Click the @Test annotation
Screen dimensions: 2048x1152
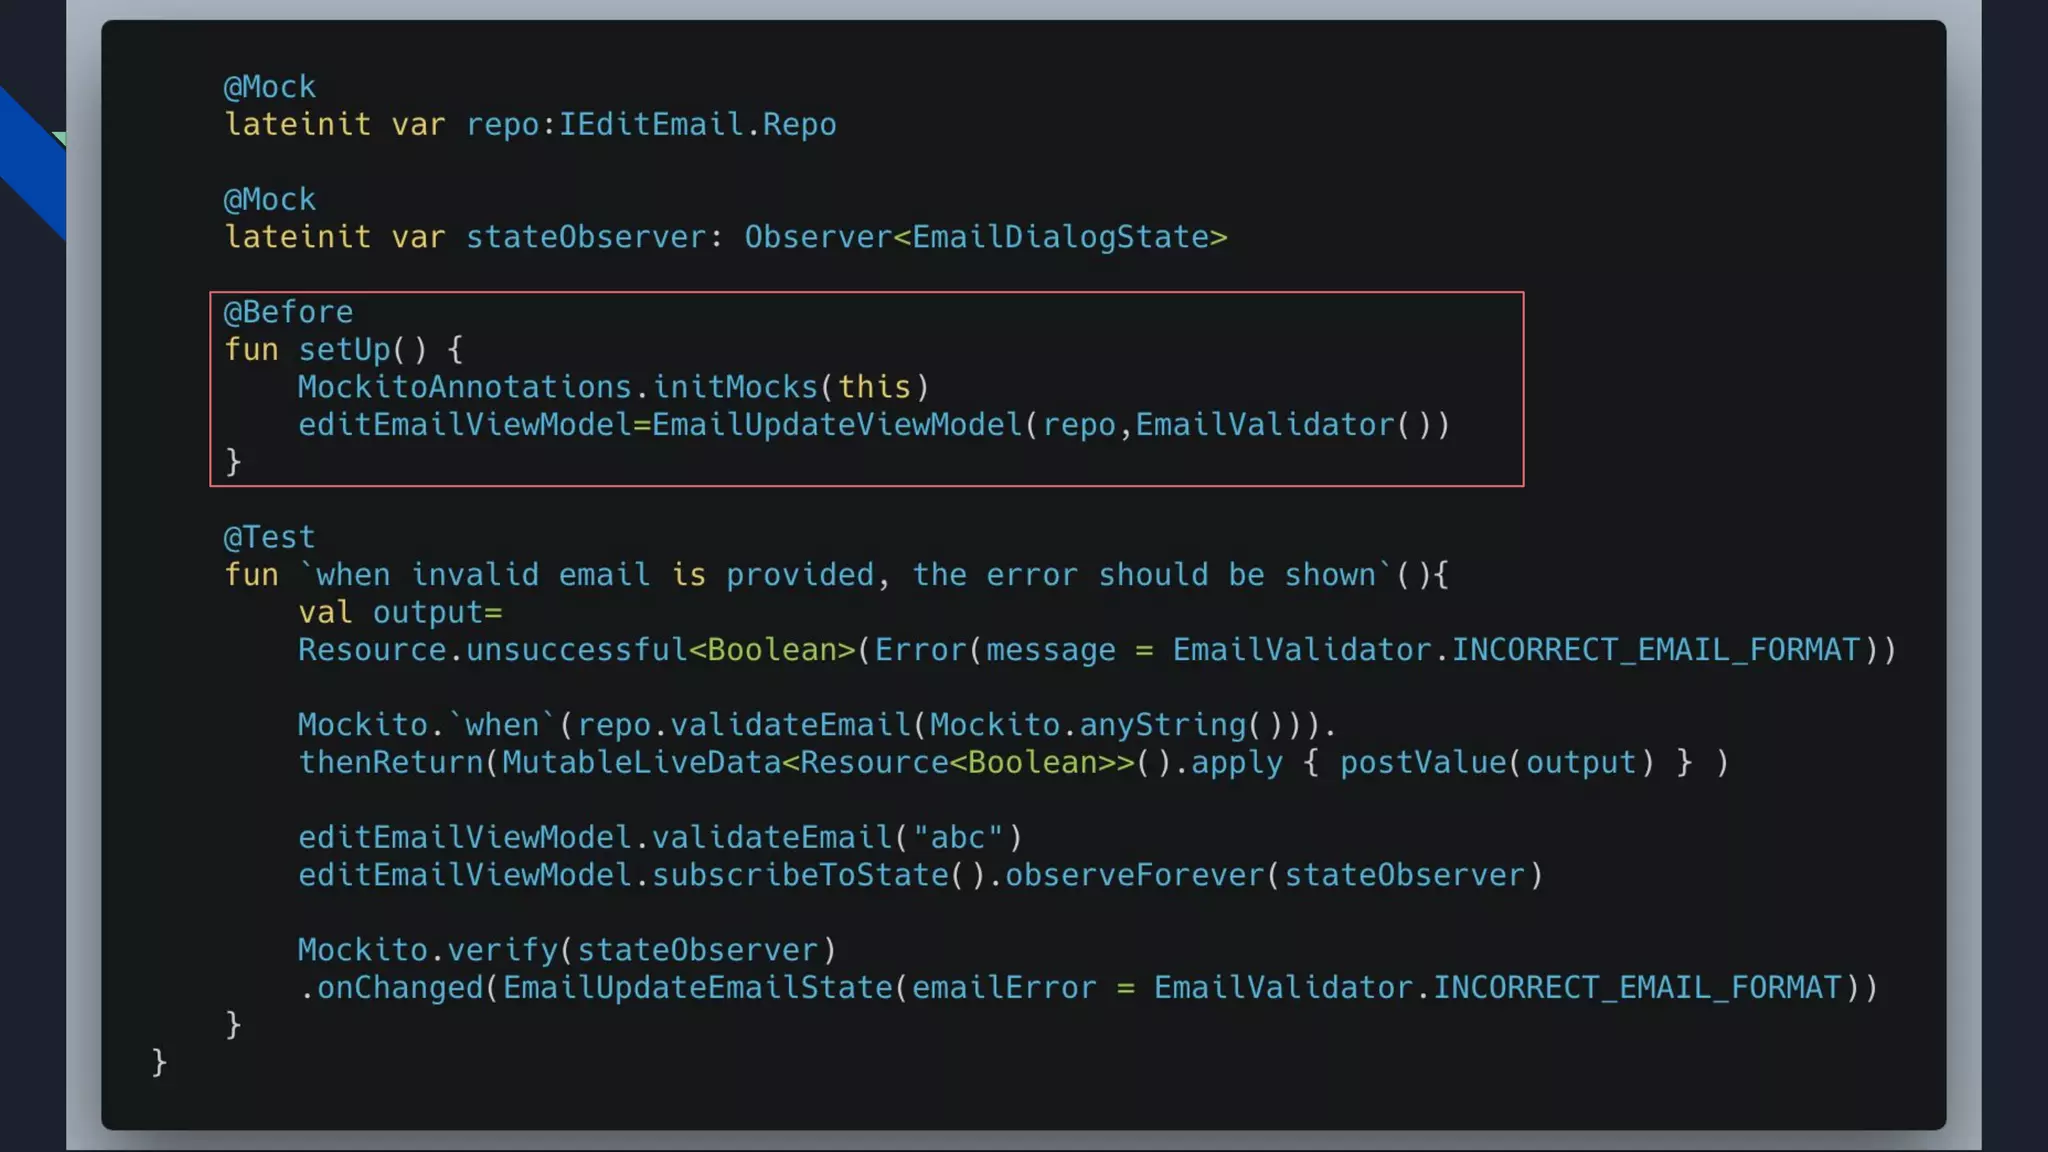[269, 538]
